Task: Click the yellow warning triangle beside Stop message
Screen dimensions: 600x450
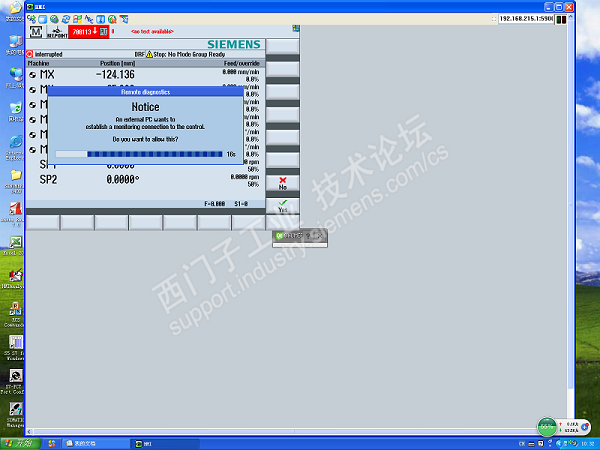Action: pos(149,54)
